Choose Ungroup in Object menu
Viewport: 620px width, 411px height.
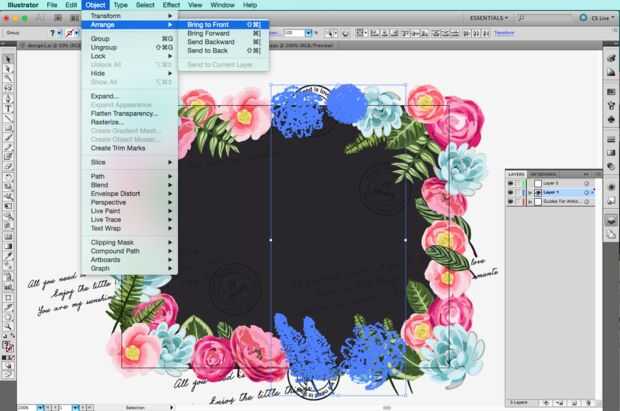click(x=129, y=47)
